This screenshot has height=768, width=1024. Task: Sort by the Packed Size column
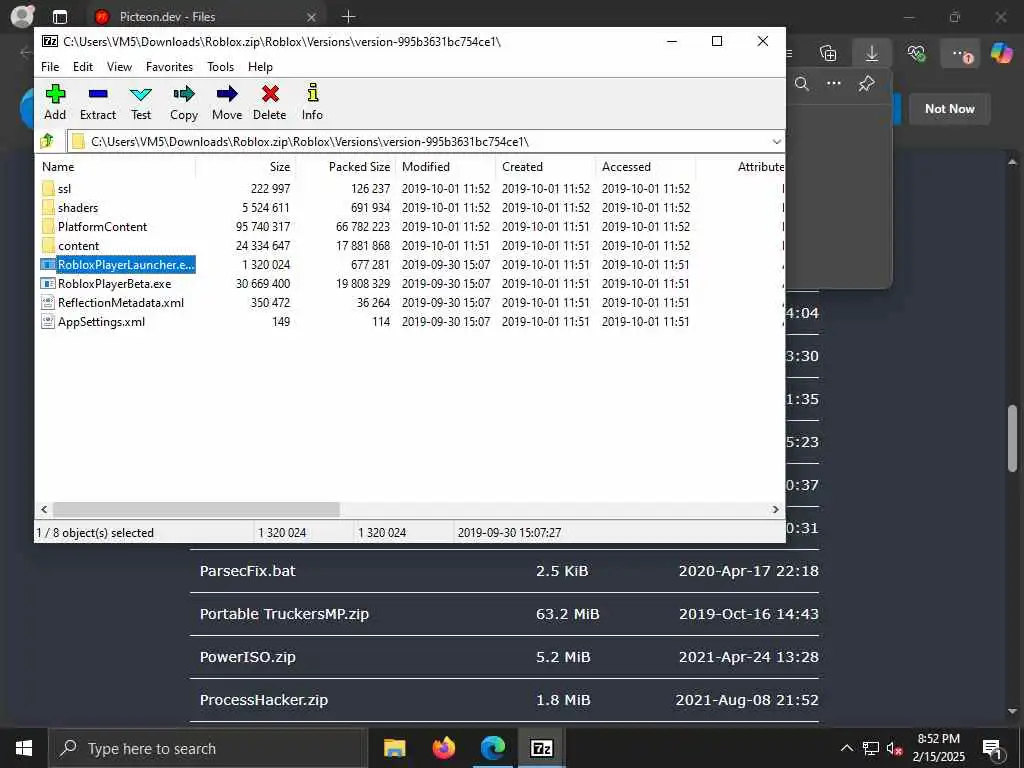[345, 167]
